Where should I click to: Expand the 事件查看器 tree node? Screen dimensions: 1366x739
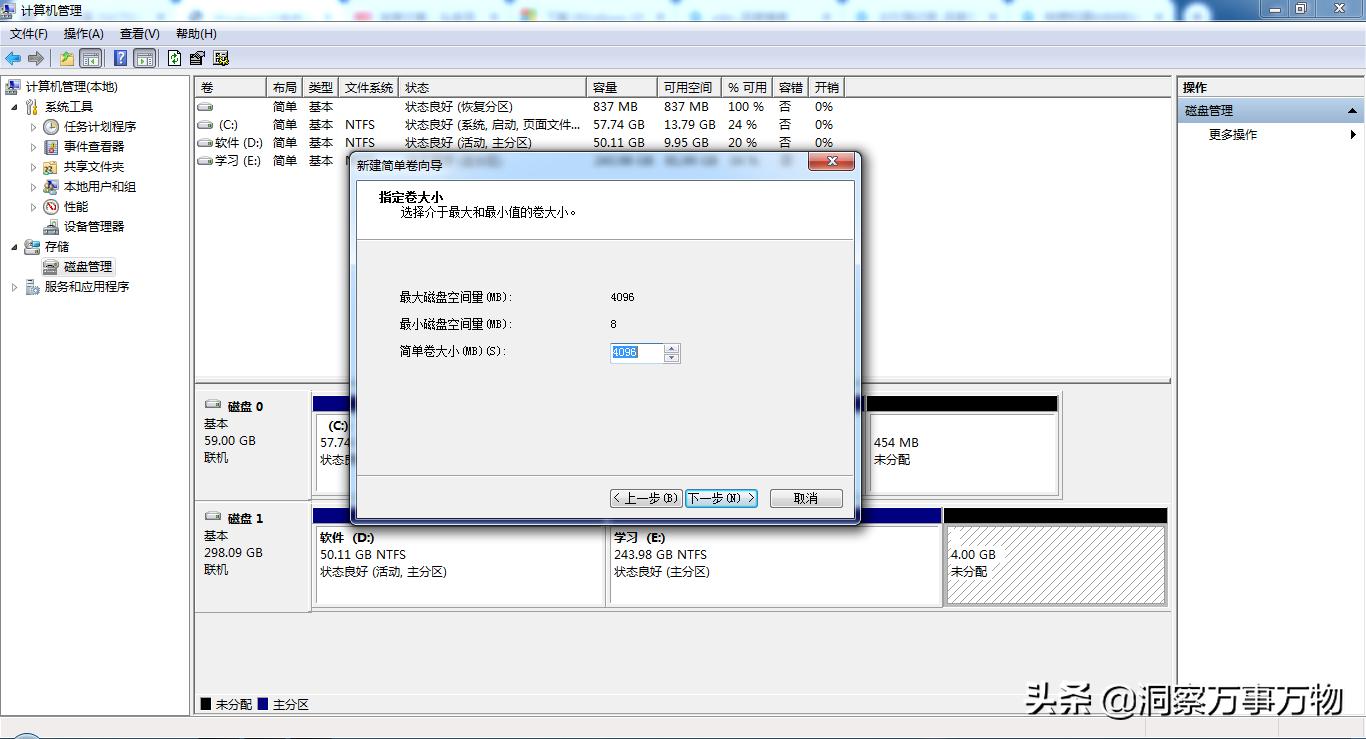click(x=32, y=146)
